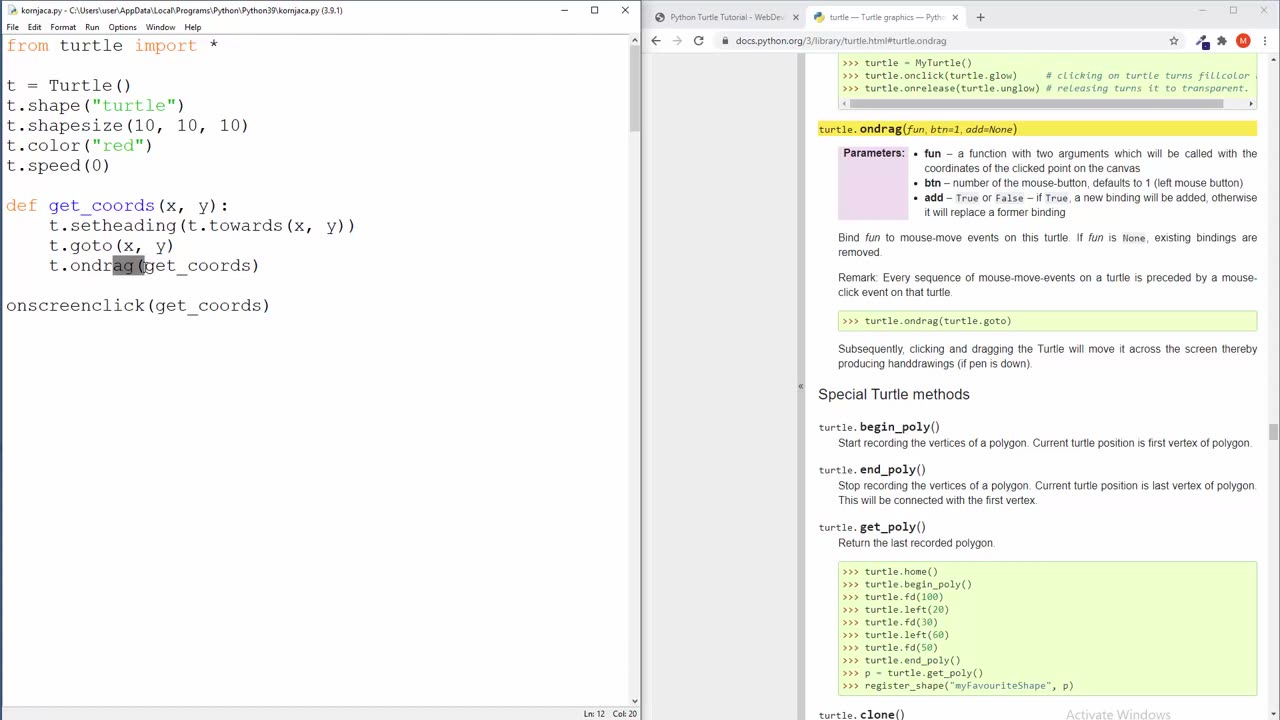Image resolution: width=1280 pixels, height=720 pixels.
Task: Click the turtle.clone() heading
Action: pos(861,714)
